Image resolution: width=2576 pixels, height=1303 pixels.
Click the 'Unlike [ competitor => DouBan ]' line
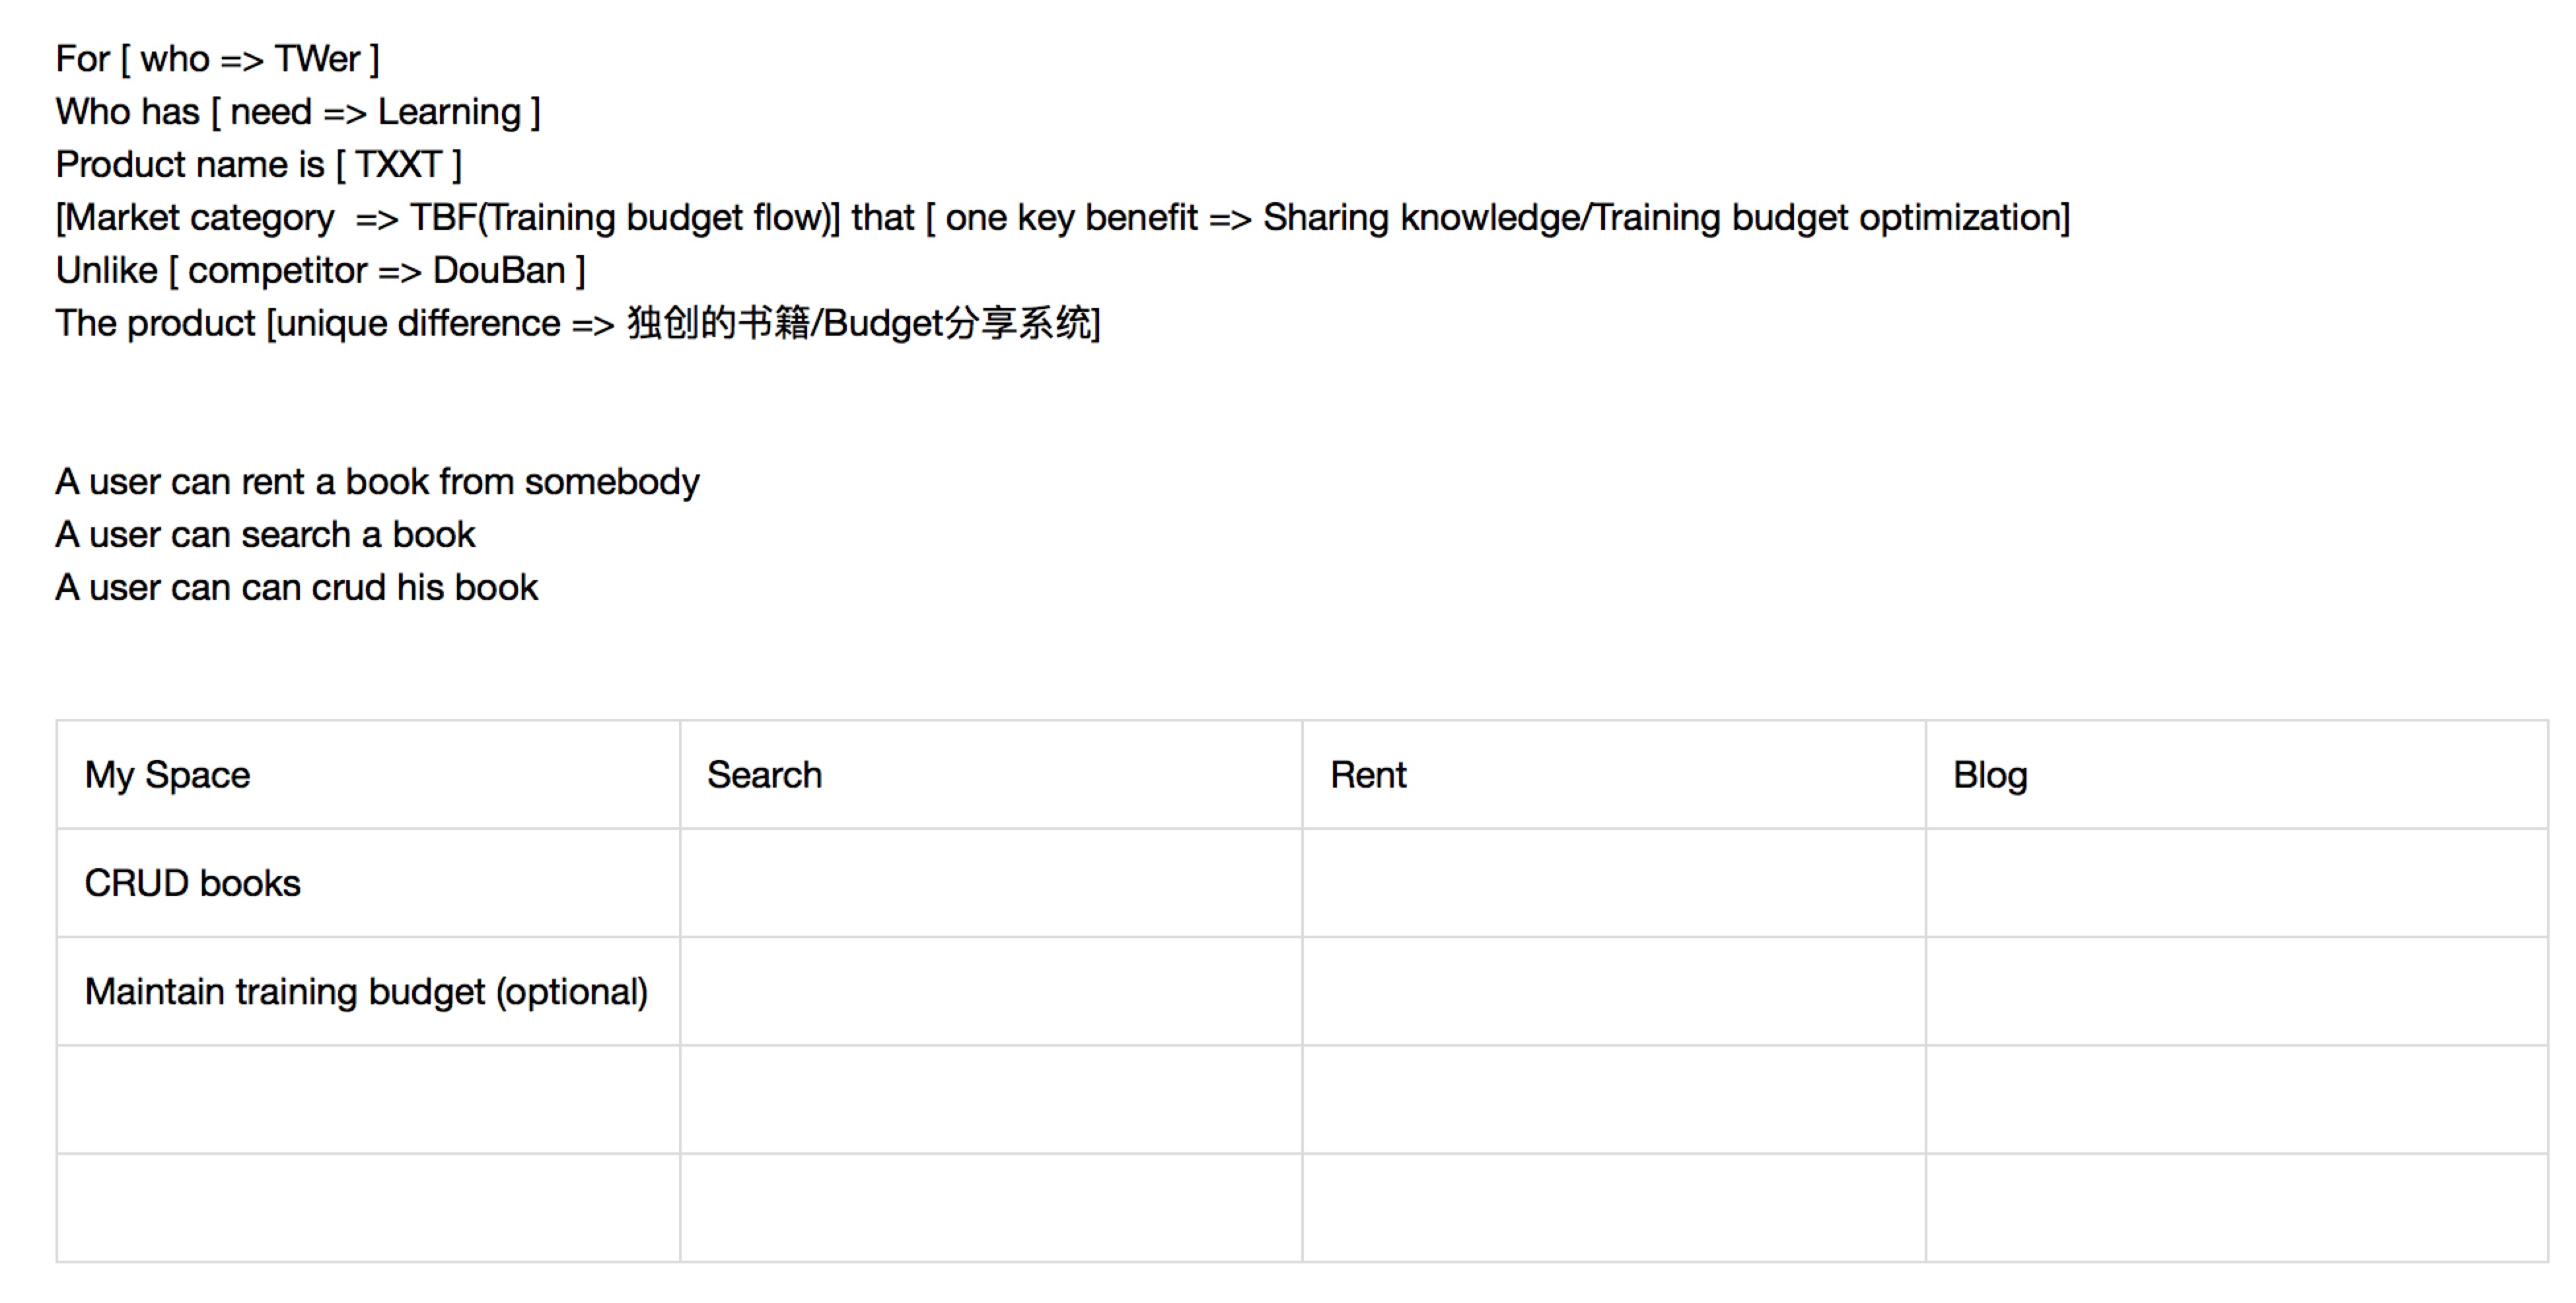click(320, 271)
